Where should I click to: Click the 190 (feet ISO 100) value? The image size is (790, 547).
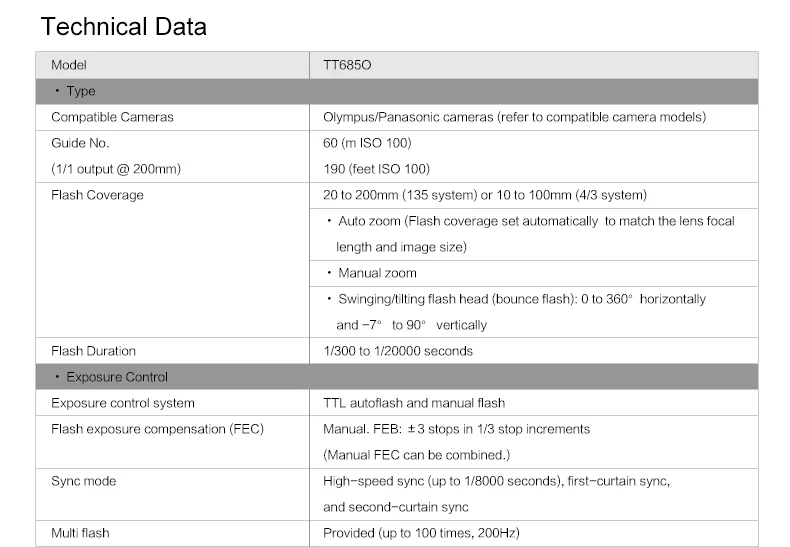(x=376, y=169)
